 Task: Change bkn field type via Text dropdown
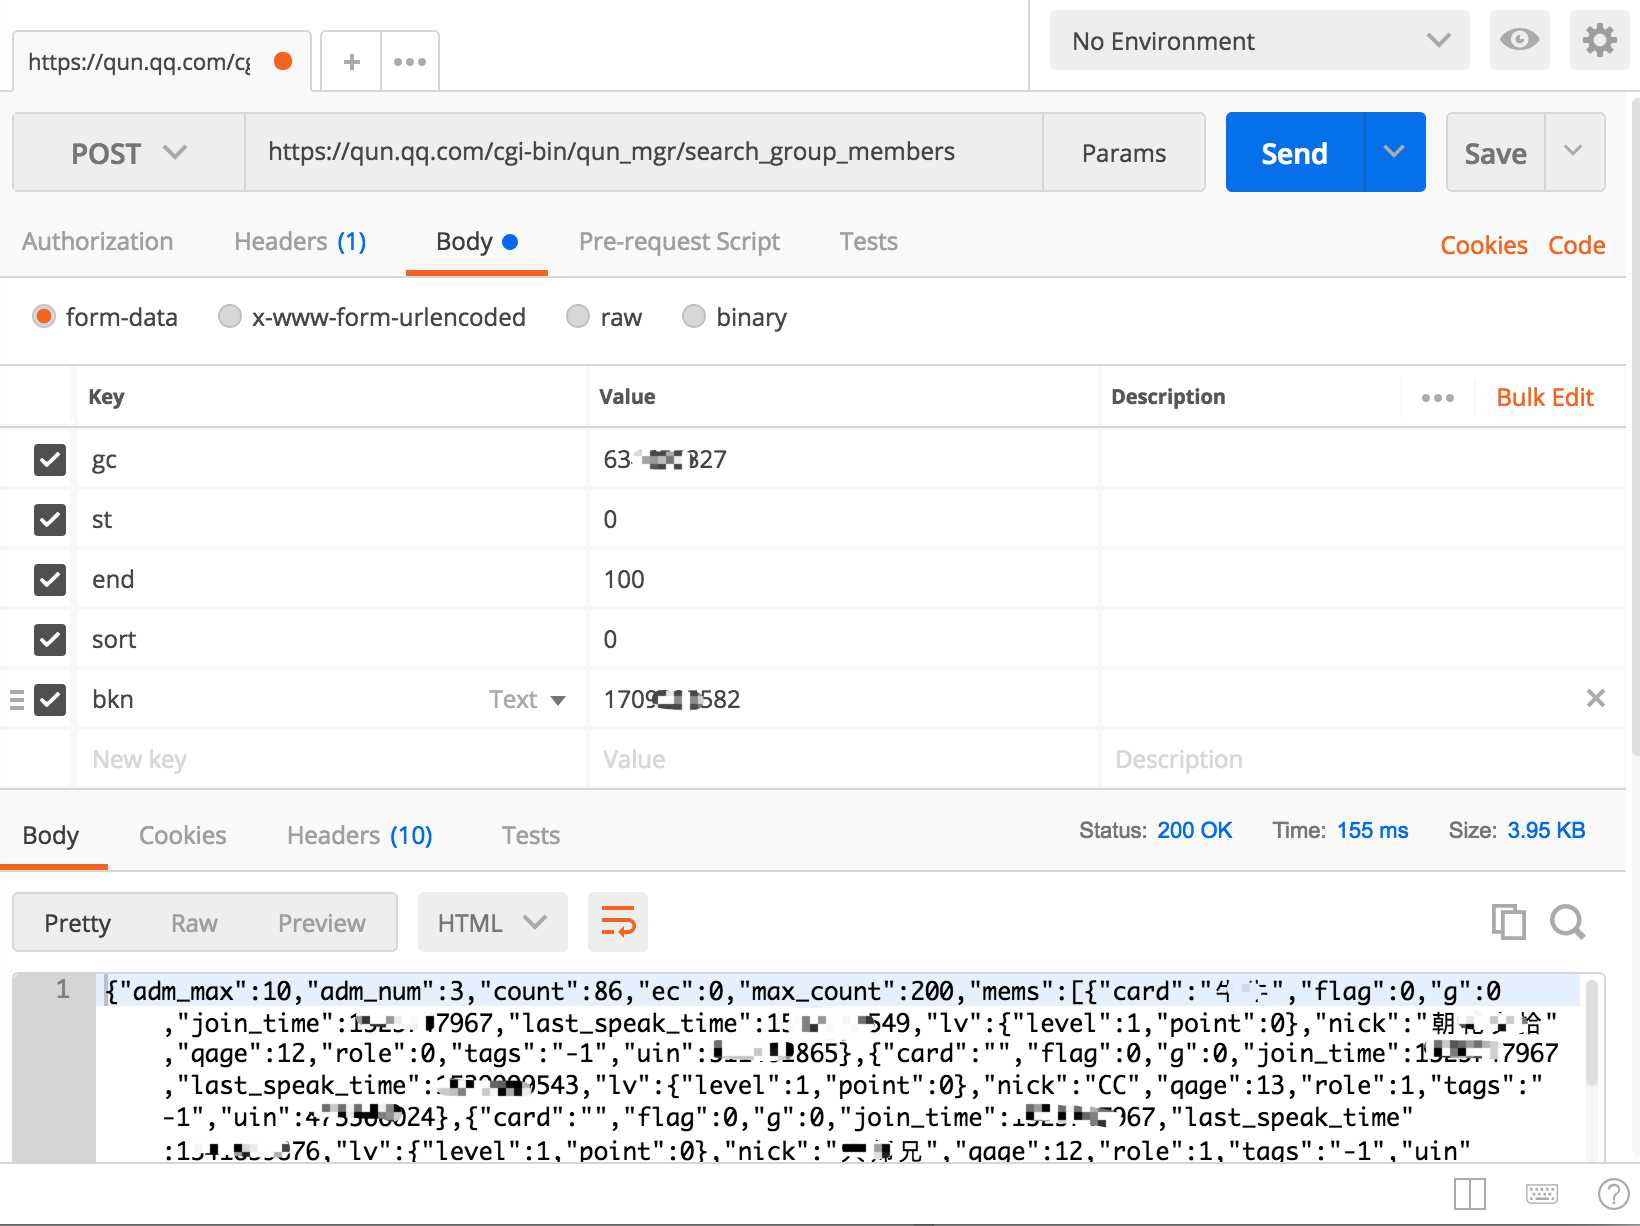coord(527,699)
